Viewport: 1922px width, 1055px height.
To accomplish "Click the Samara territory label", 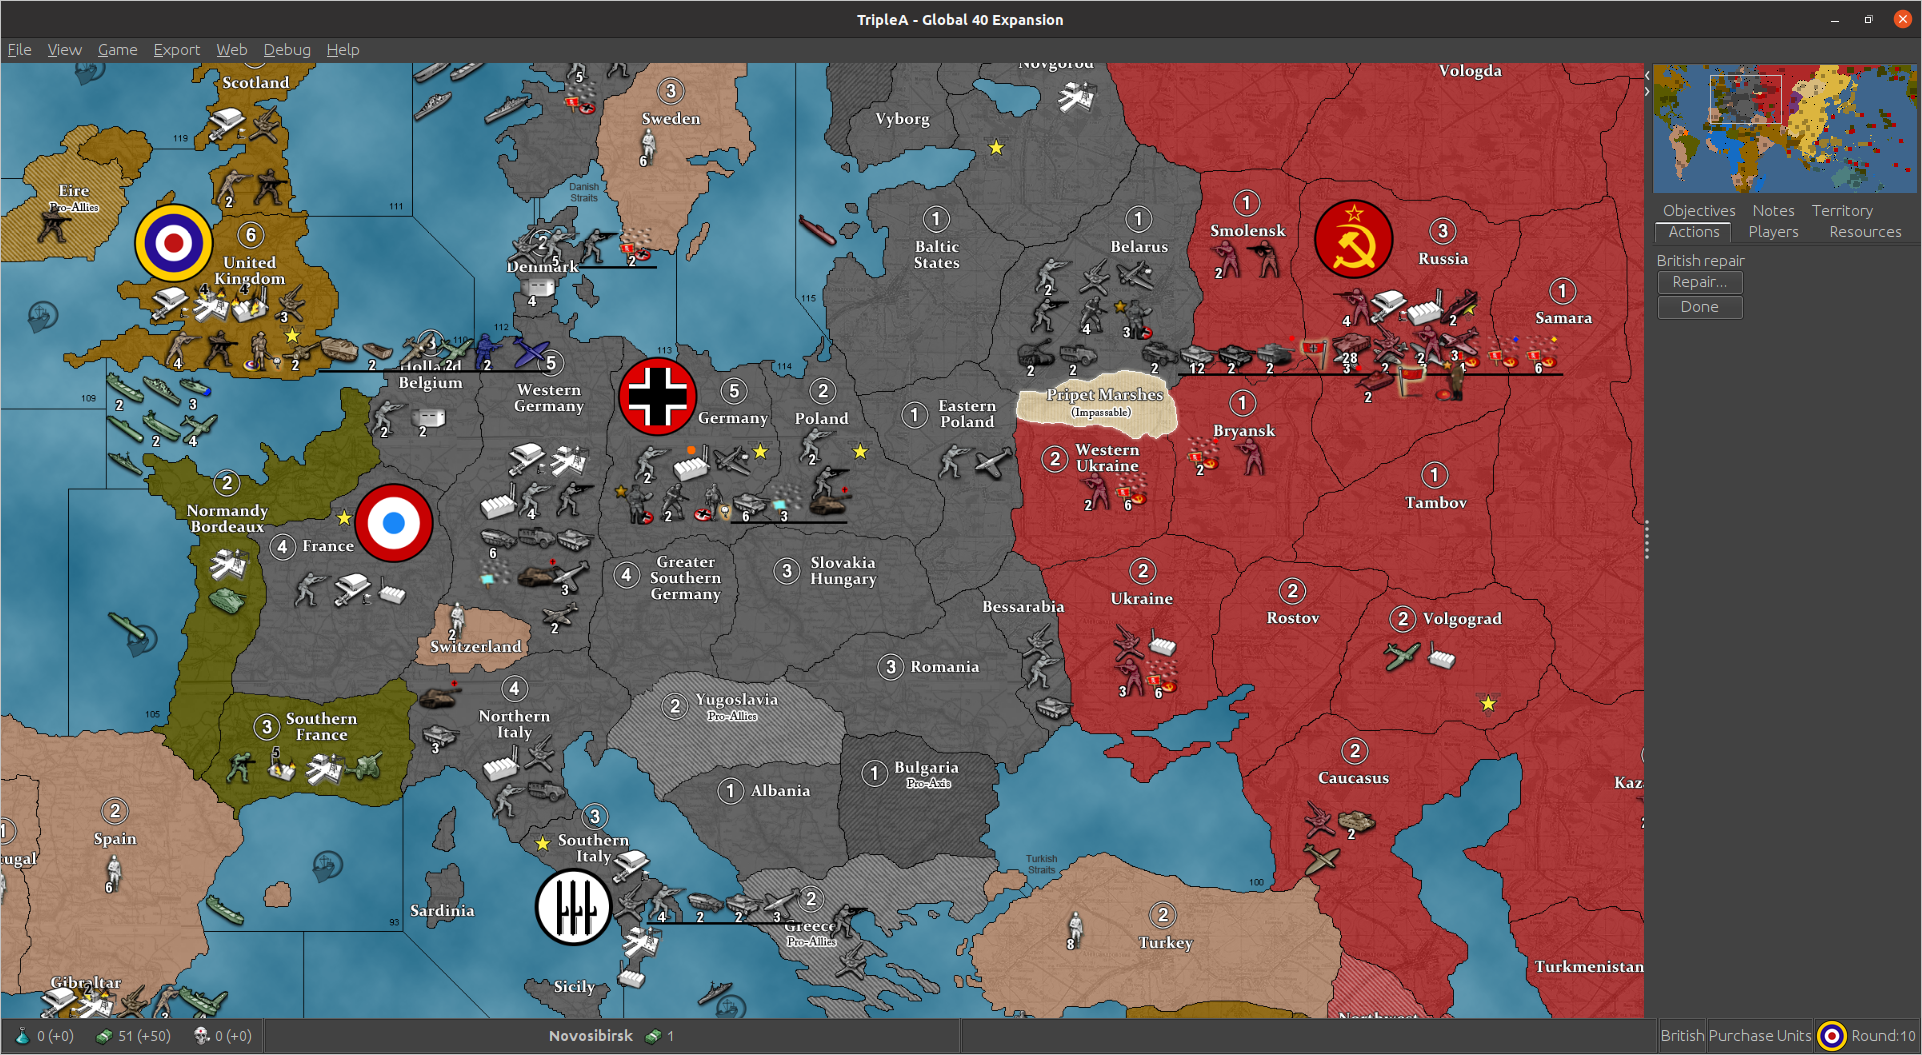I will tap(1564, 317).
